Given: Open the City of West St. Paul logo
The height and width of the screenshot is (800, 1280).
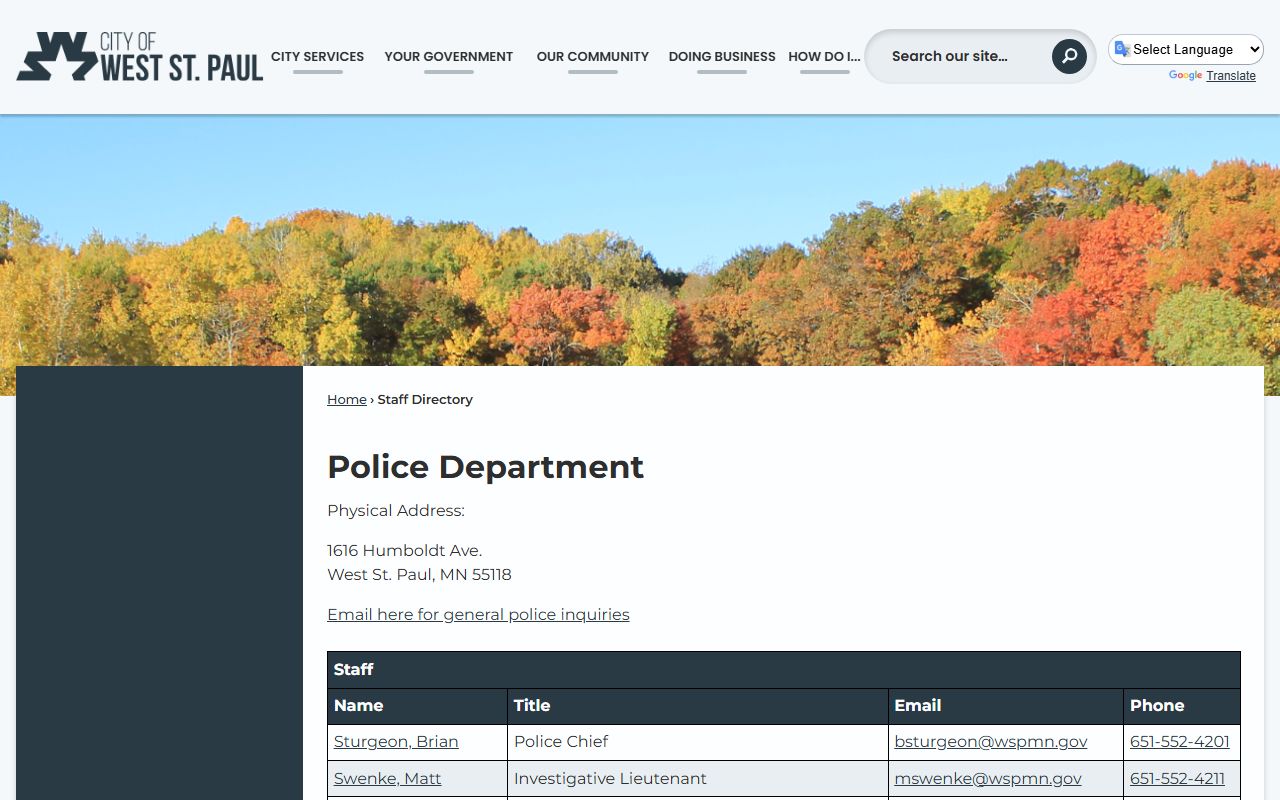Looking at the screenshot, I should [x=140, y=57].
